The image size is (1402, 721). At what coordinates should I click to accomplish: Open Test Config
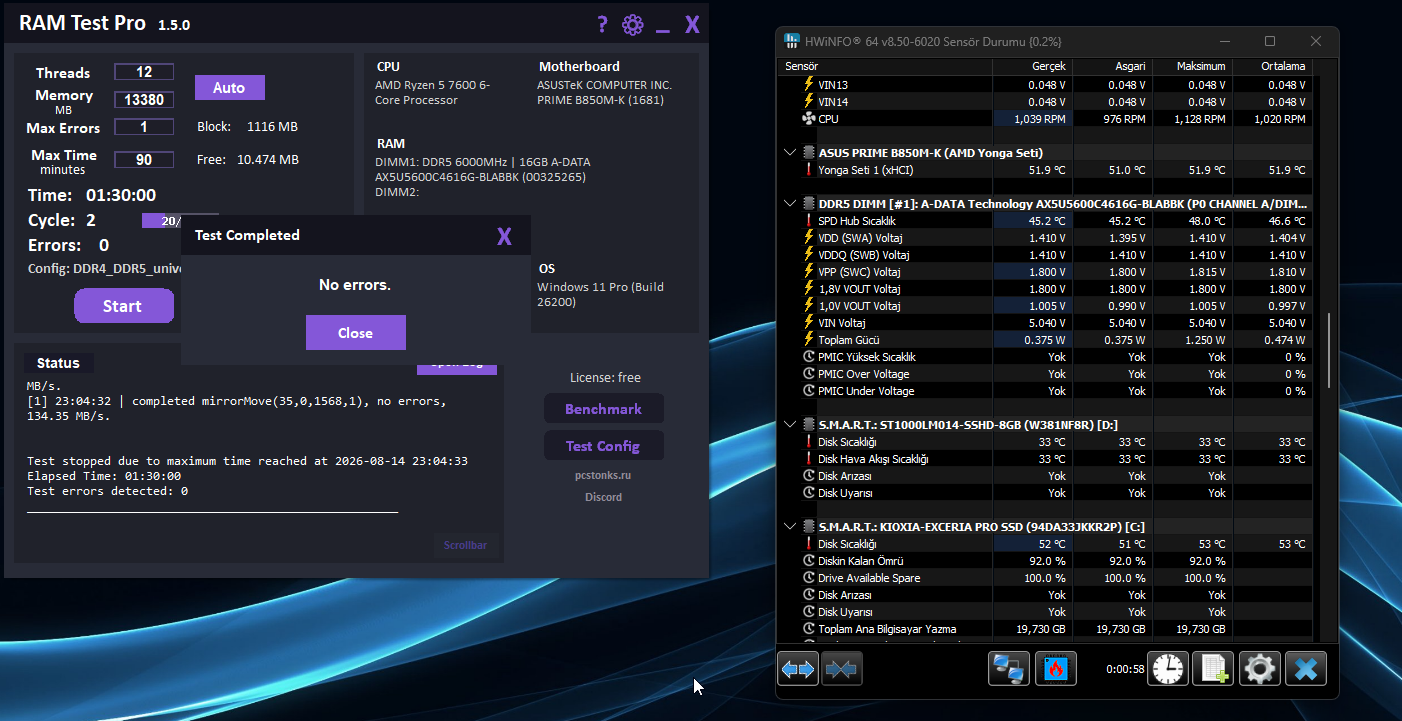[x=603, y=446]
